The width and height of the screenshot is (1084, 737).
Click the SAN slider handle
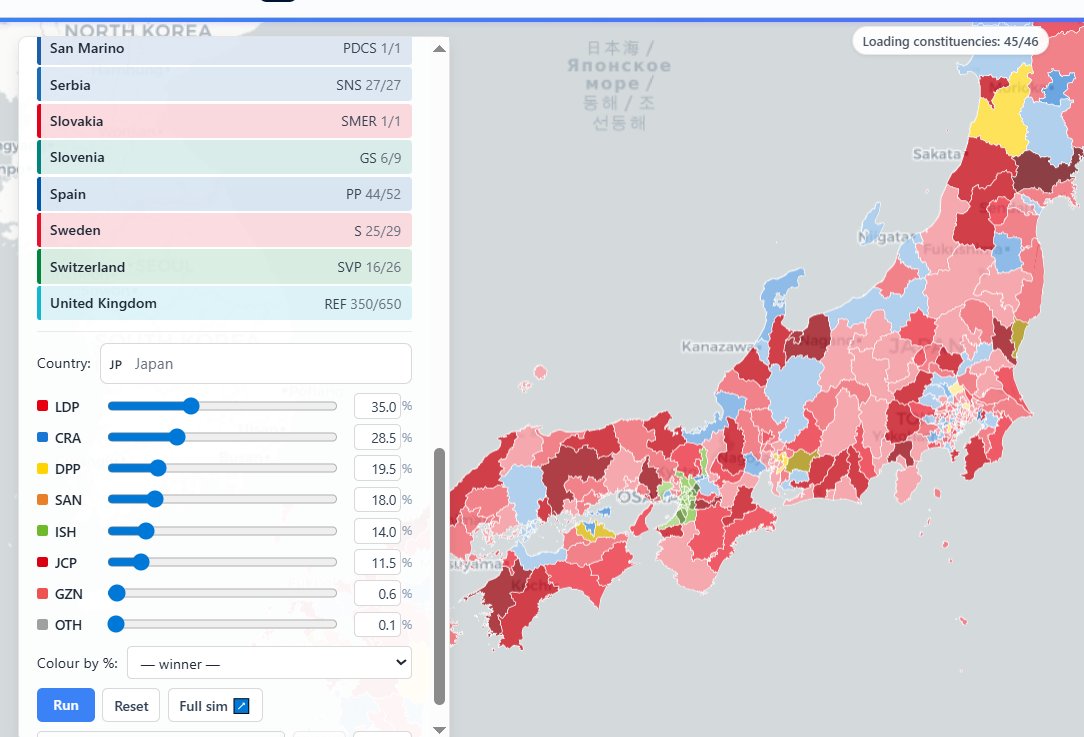coord(155,499)
